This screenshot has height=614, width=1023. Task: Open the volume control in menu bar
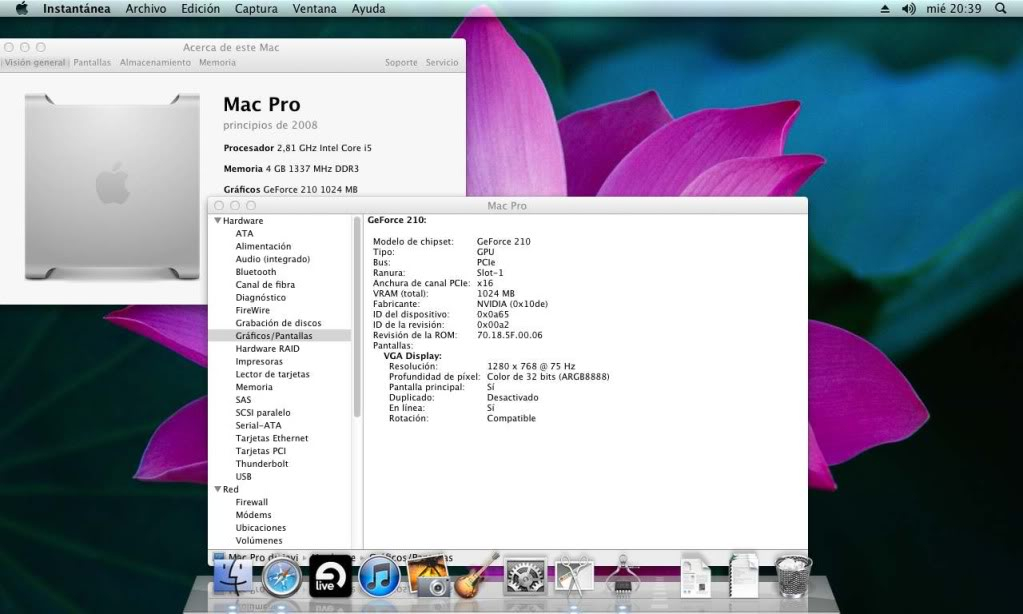point(909,8)
